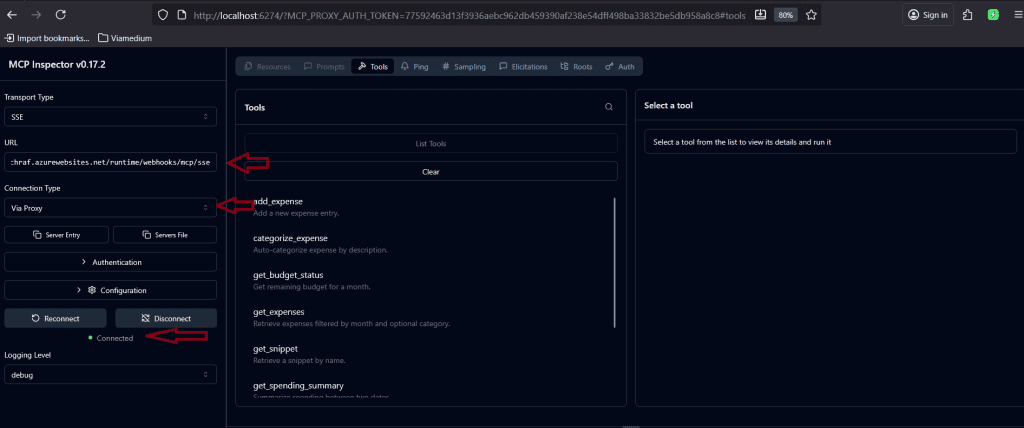Open the Logging Level dropdown
This screenshot has width=1024, height=428.
[110, 373]
